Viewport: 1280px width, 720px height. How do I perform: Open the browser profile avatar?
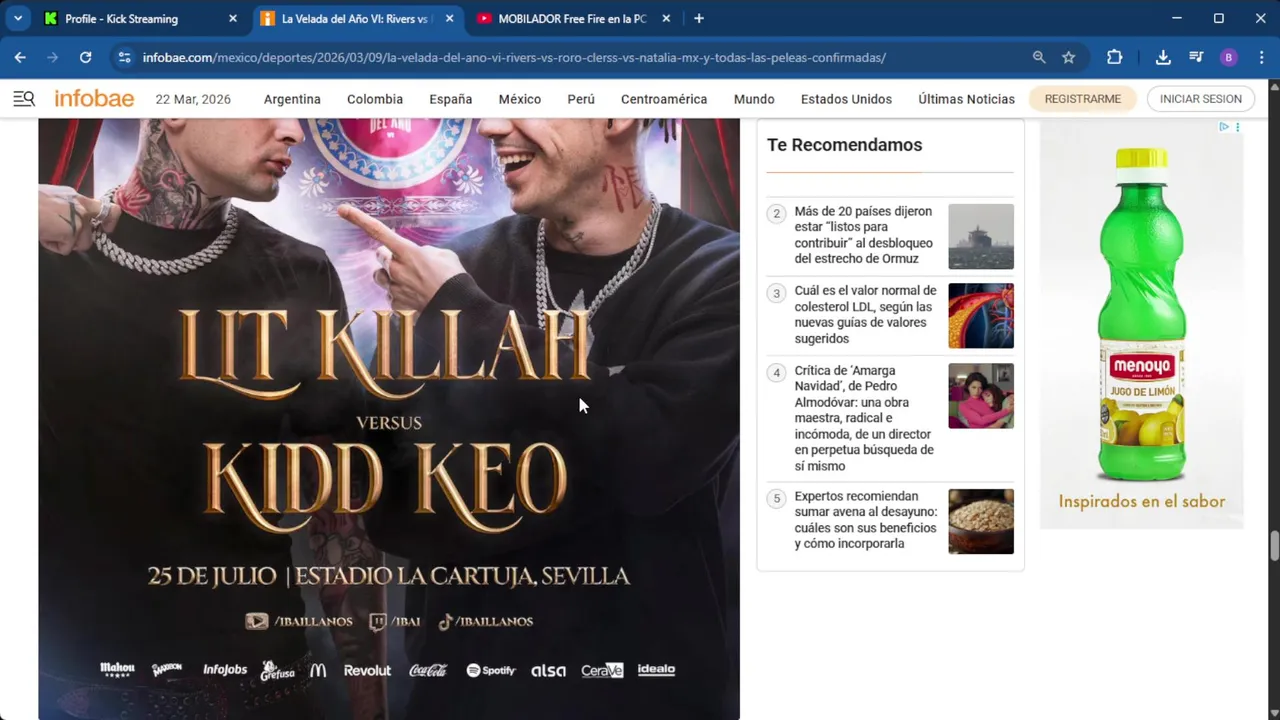click(1229, 58)
